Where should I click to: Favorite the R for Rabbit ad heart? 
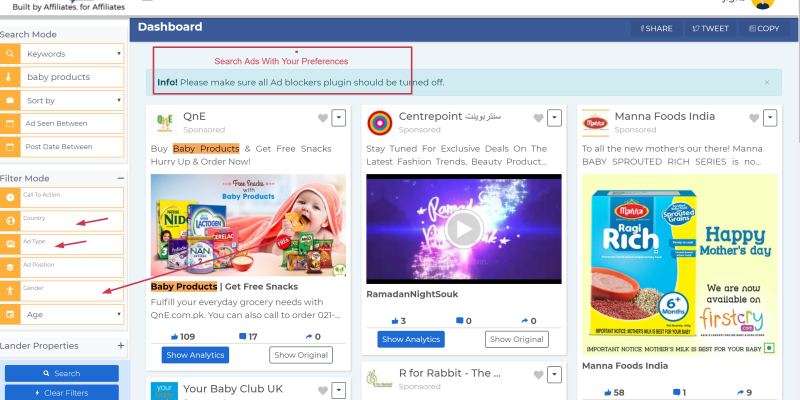pyautogui.click(x=538, y=375)
